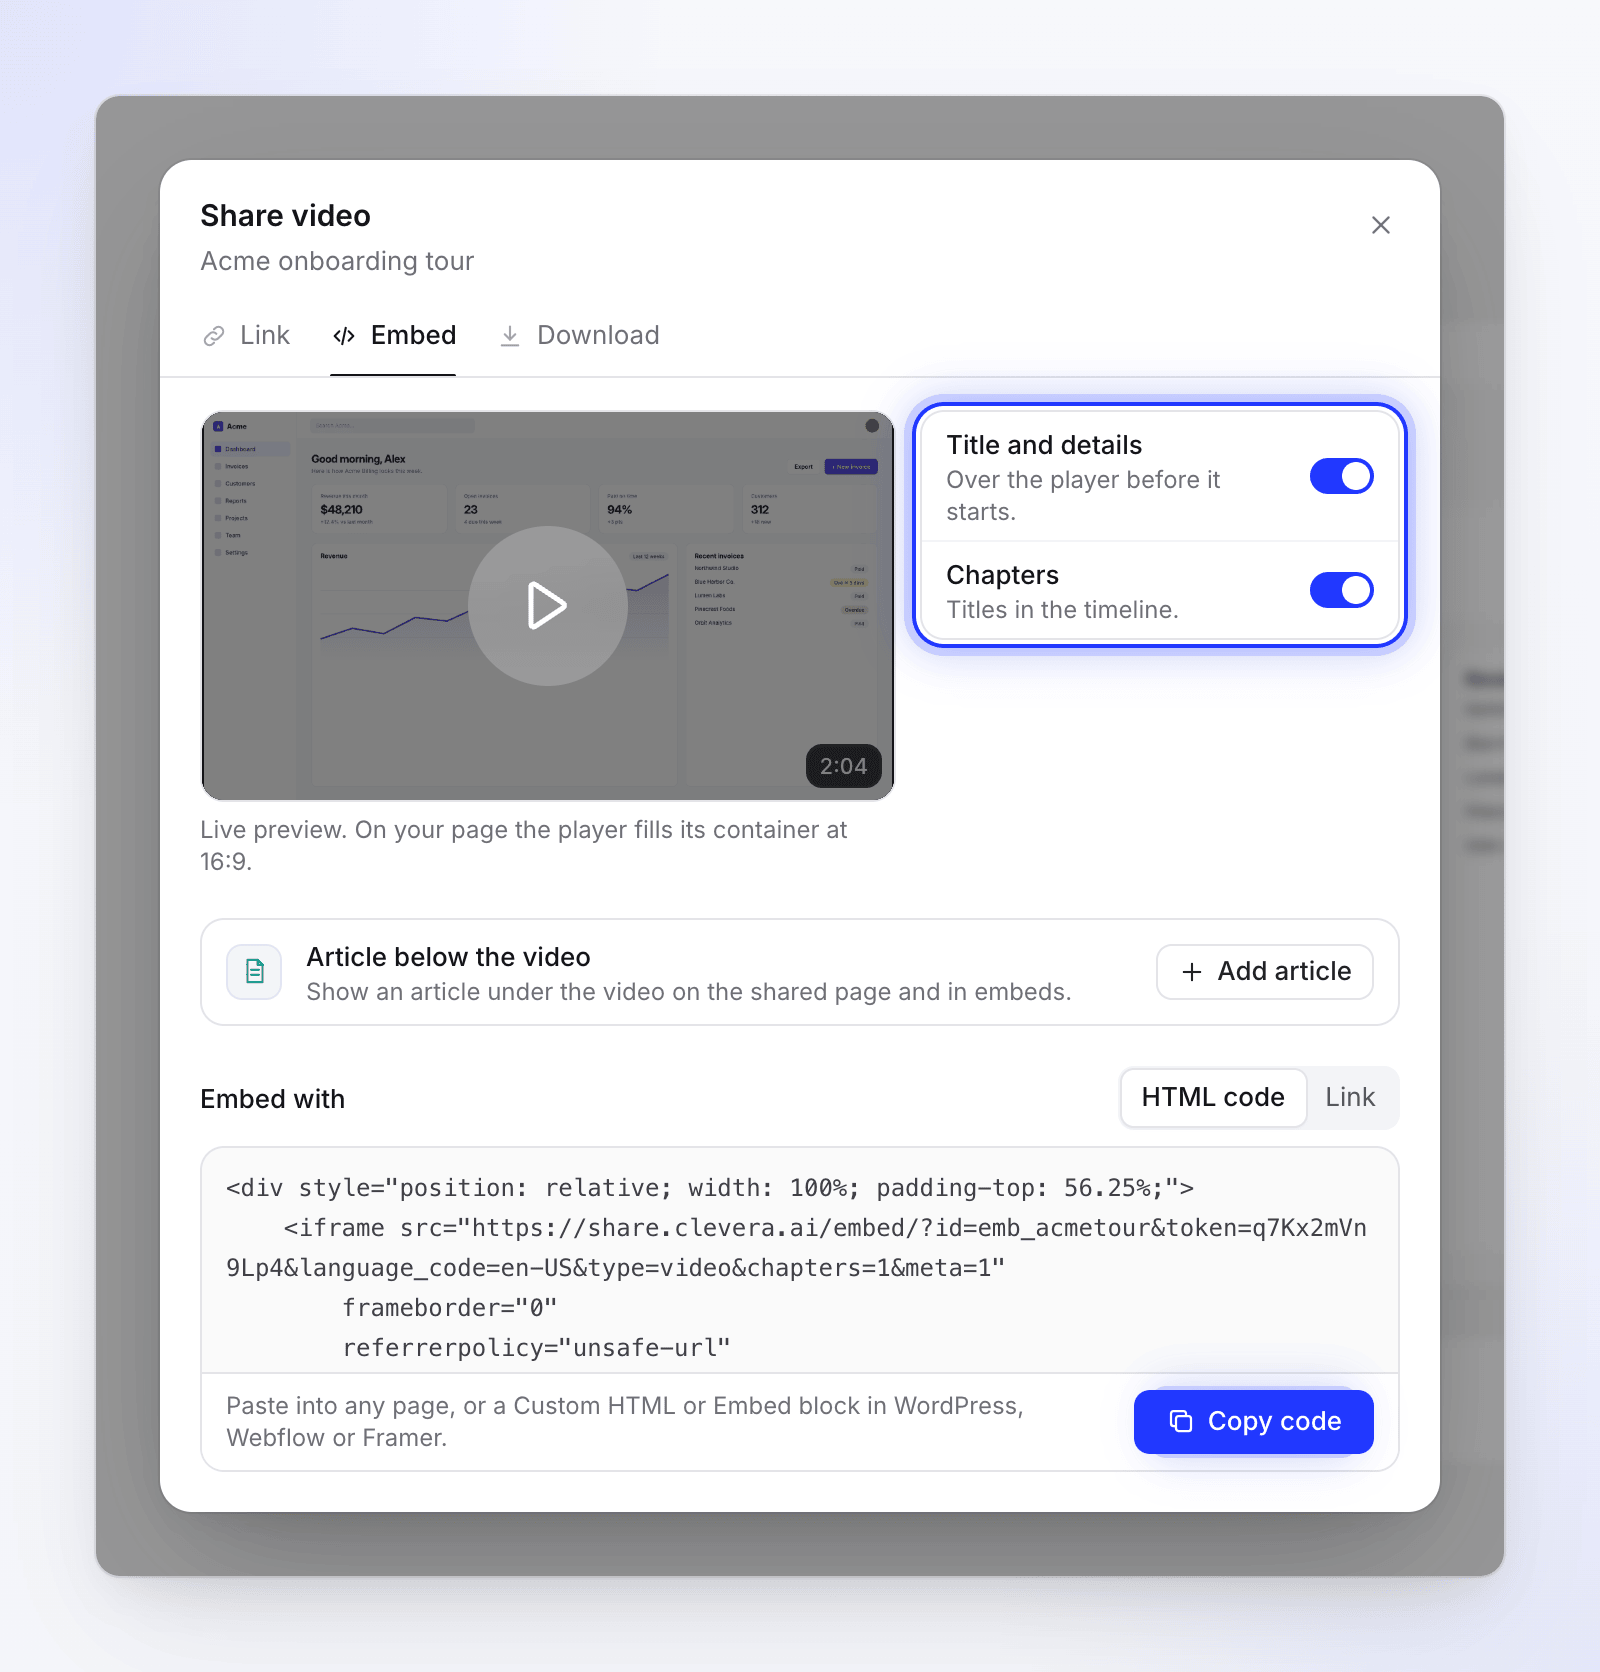Click inside the embed code box
Viewport: 1600px width, 1672px height.
[799, 1260]
